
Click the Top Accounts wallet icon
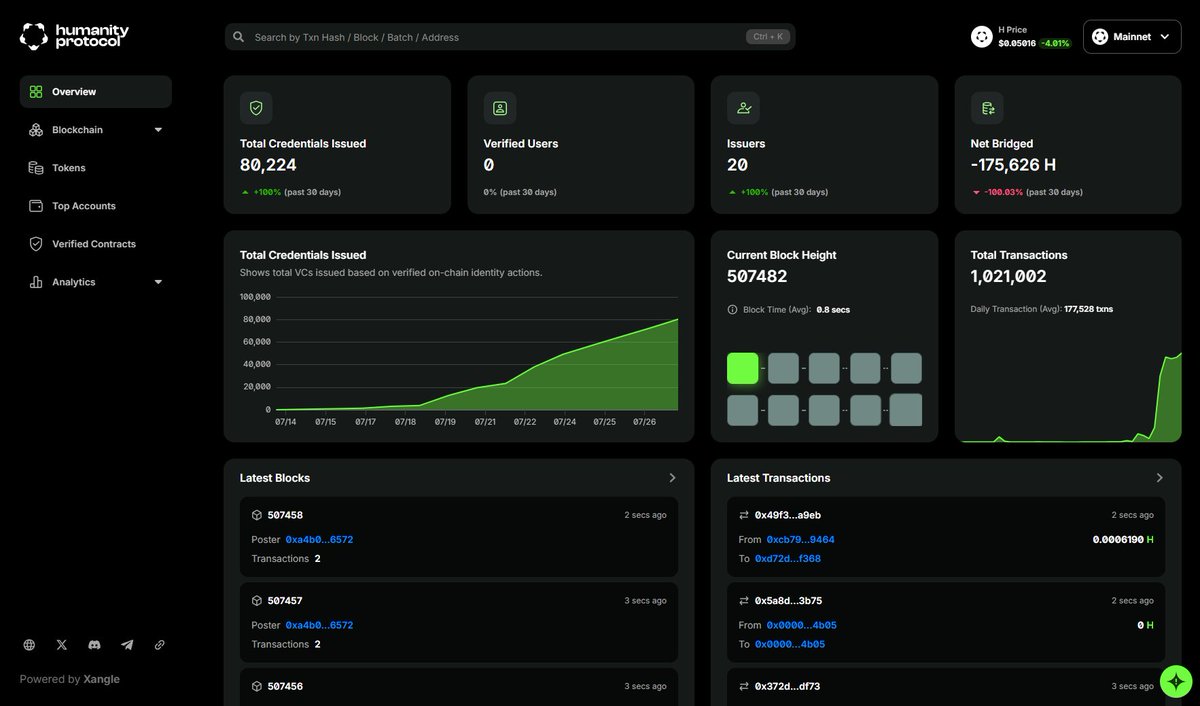pos(36,206)
